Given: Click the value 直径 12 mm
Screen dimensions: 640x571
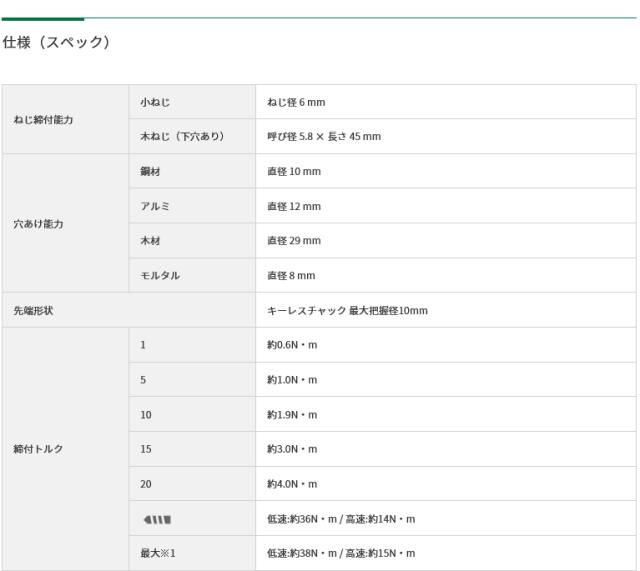Looking at the screenshot, I should [294, 207].
